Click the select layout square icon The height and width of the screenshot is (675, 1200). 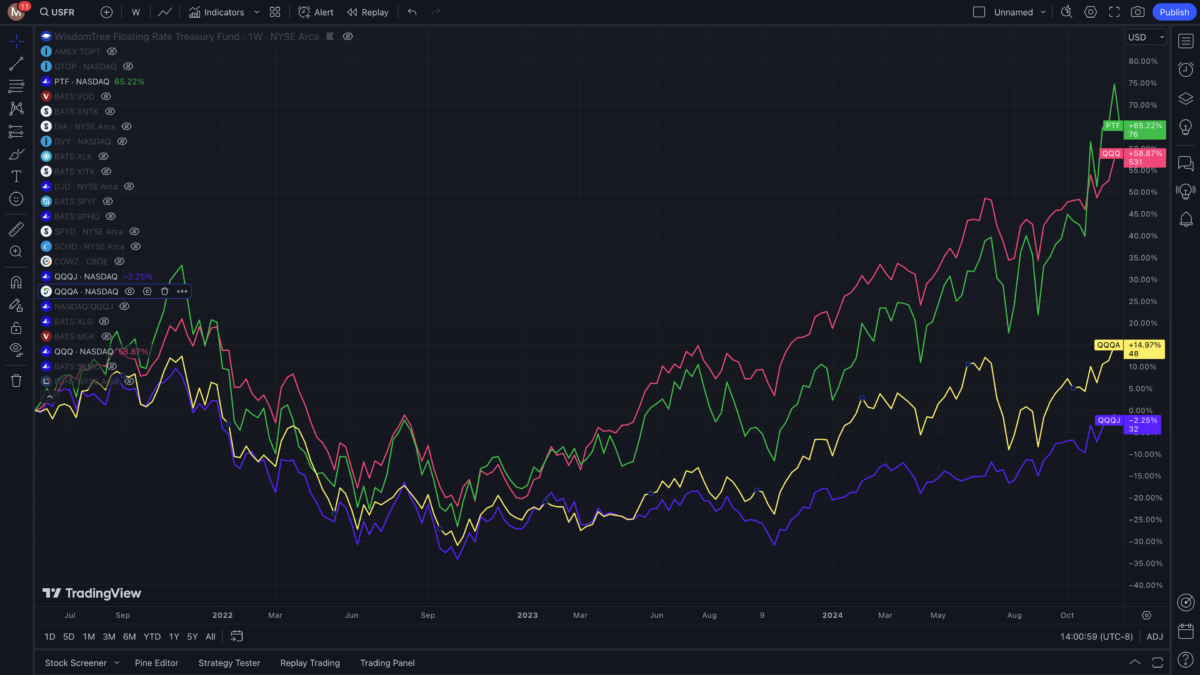pos(979,12)
